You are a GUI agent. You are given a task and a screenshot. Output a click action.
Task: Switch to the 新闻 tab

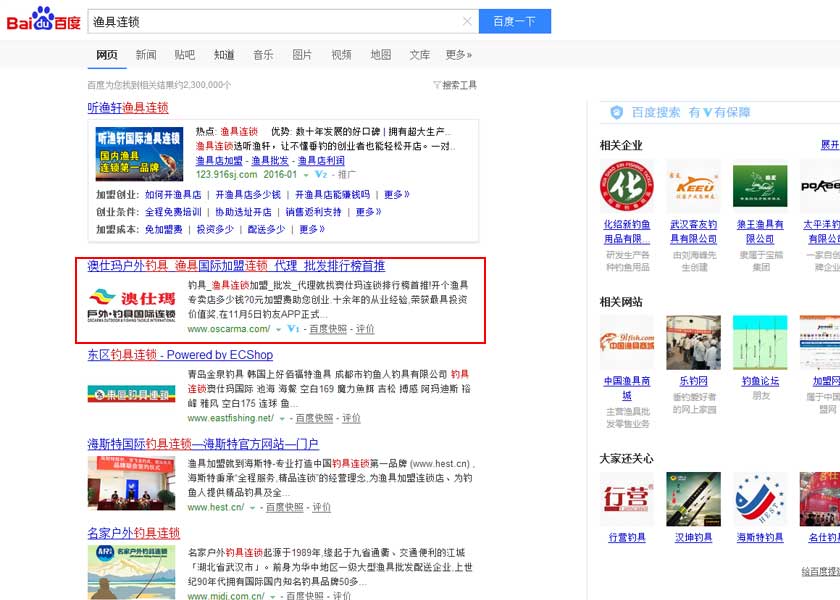(x=146, y=55)
